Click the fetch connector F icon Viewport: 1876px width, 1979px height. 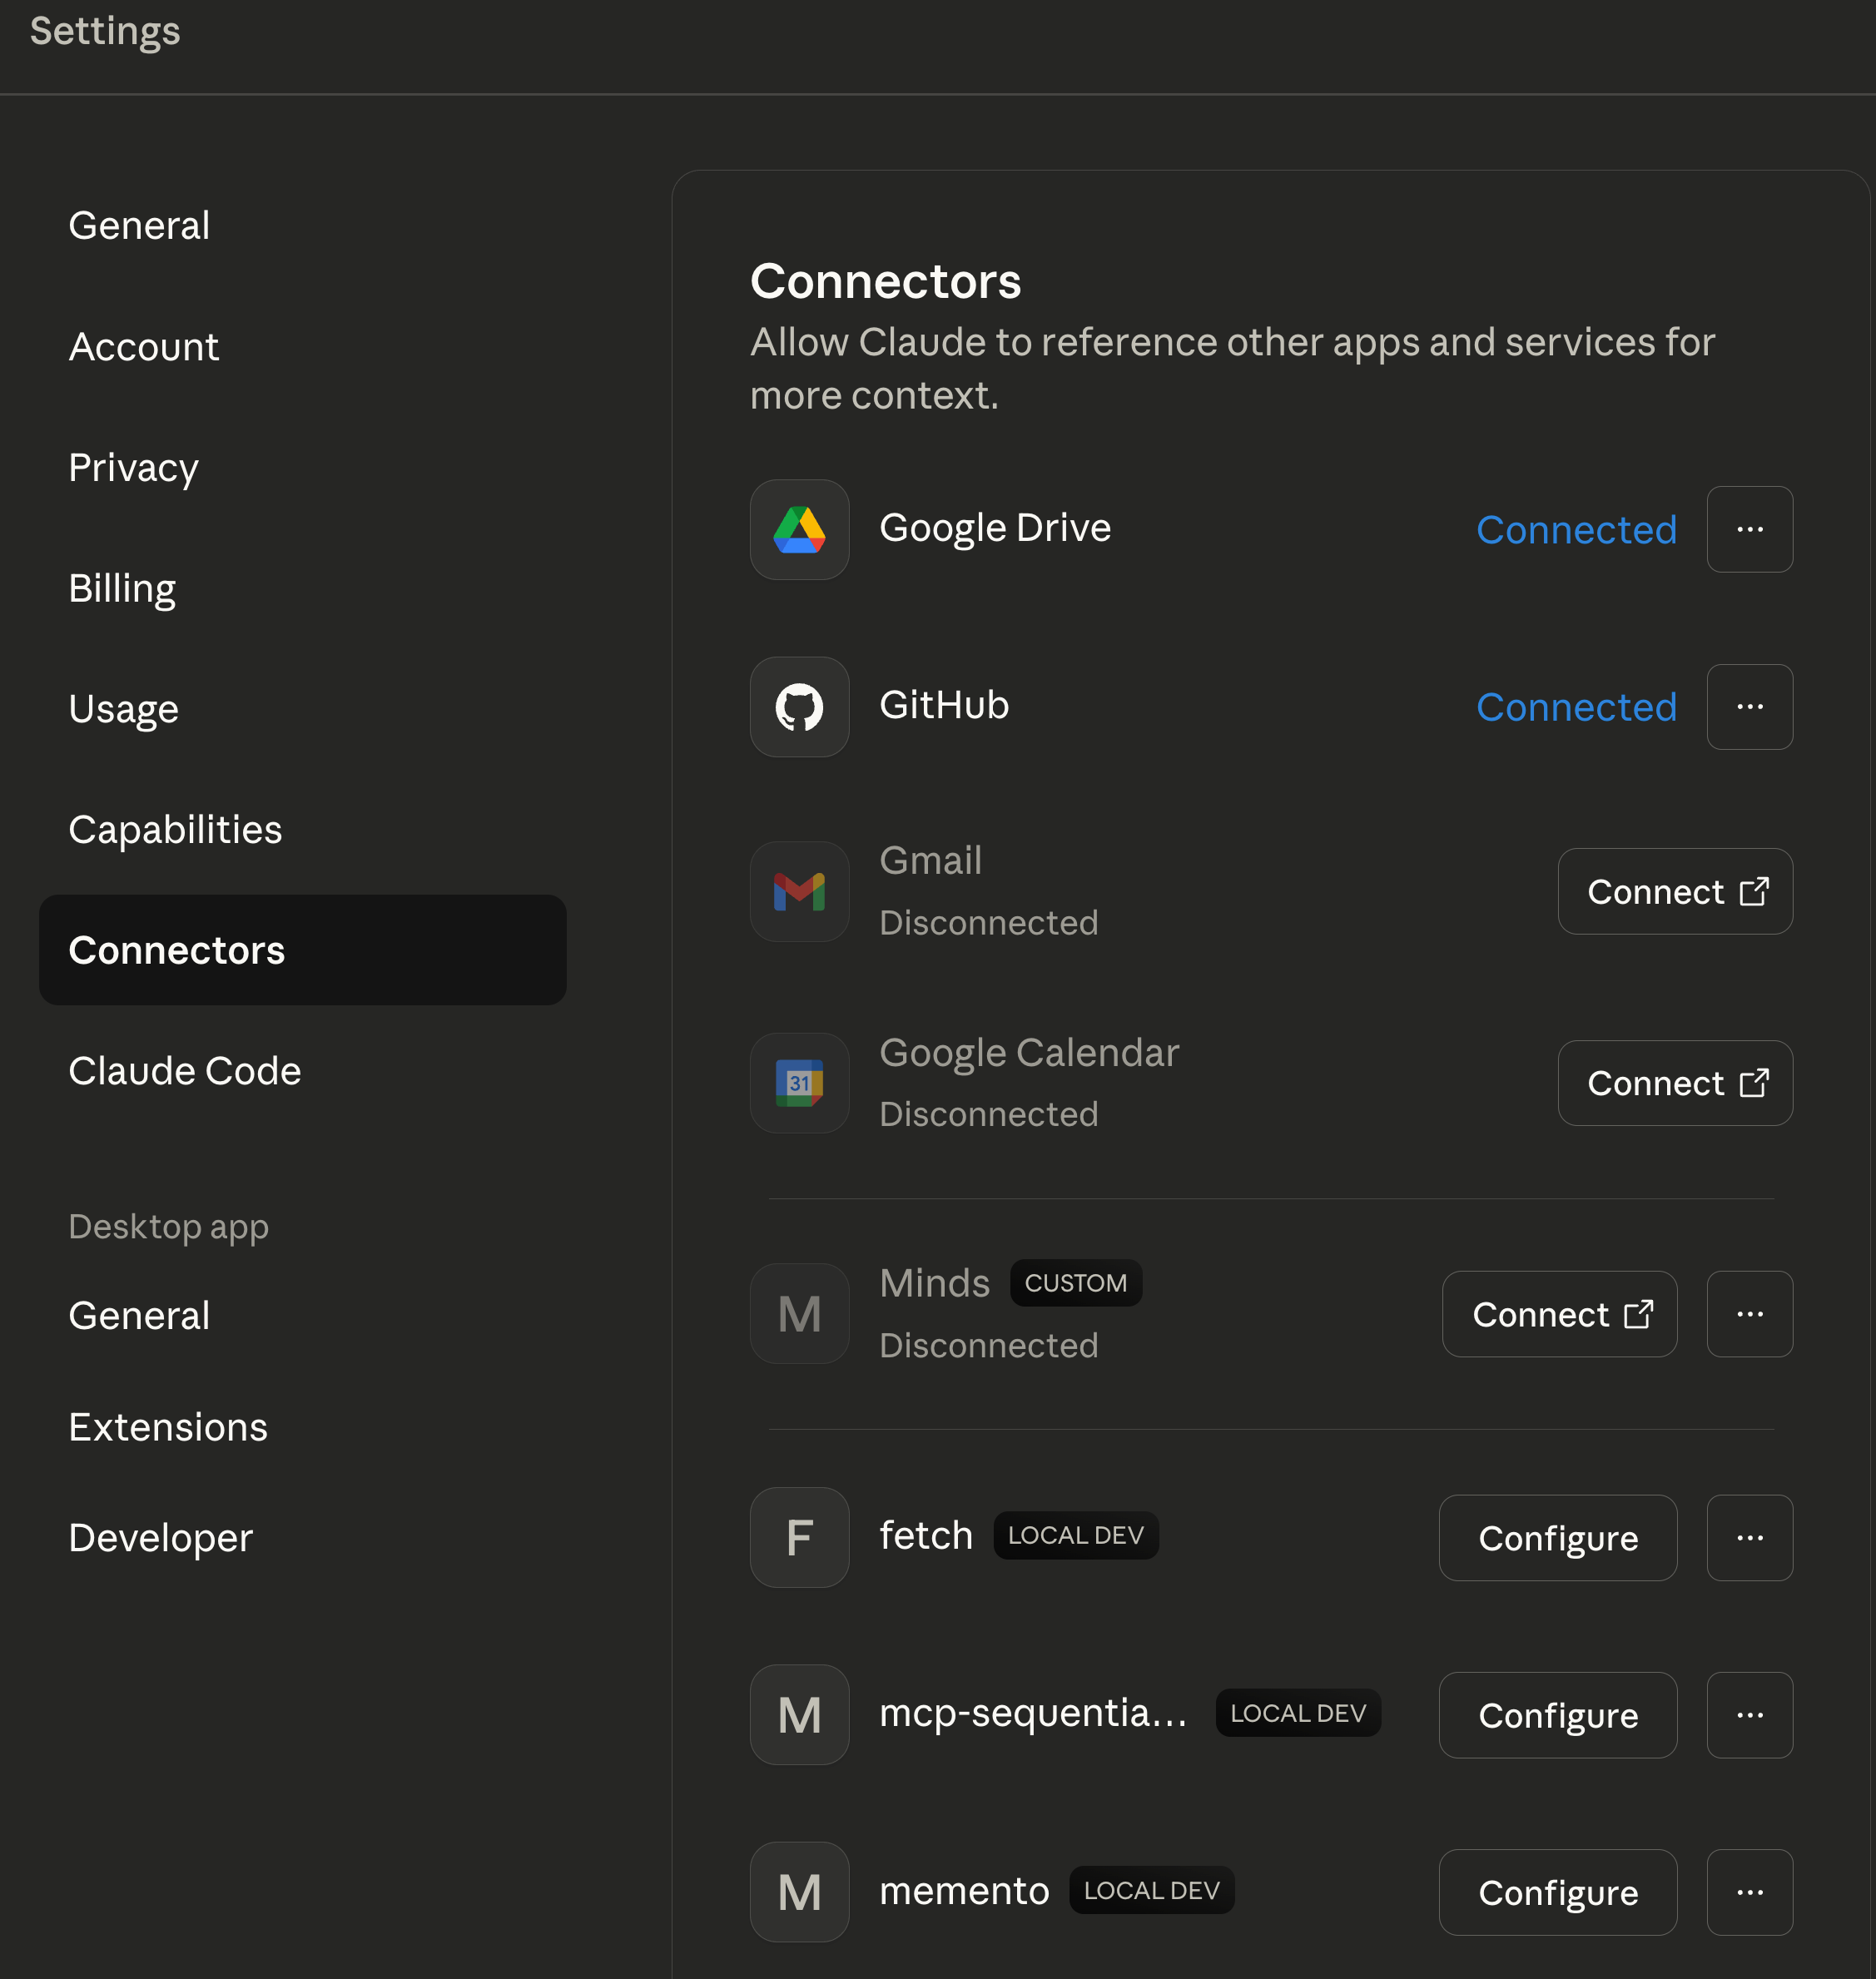(x=799, y=1537)
